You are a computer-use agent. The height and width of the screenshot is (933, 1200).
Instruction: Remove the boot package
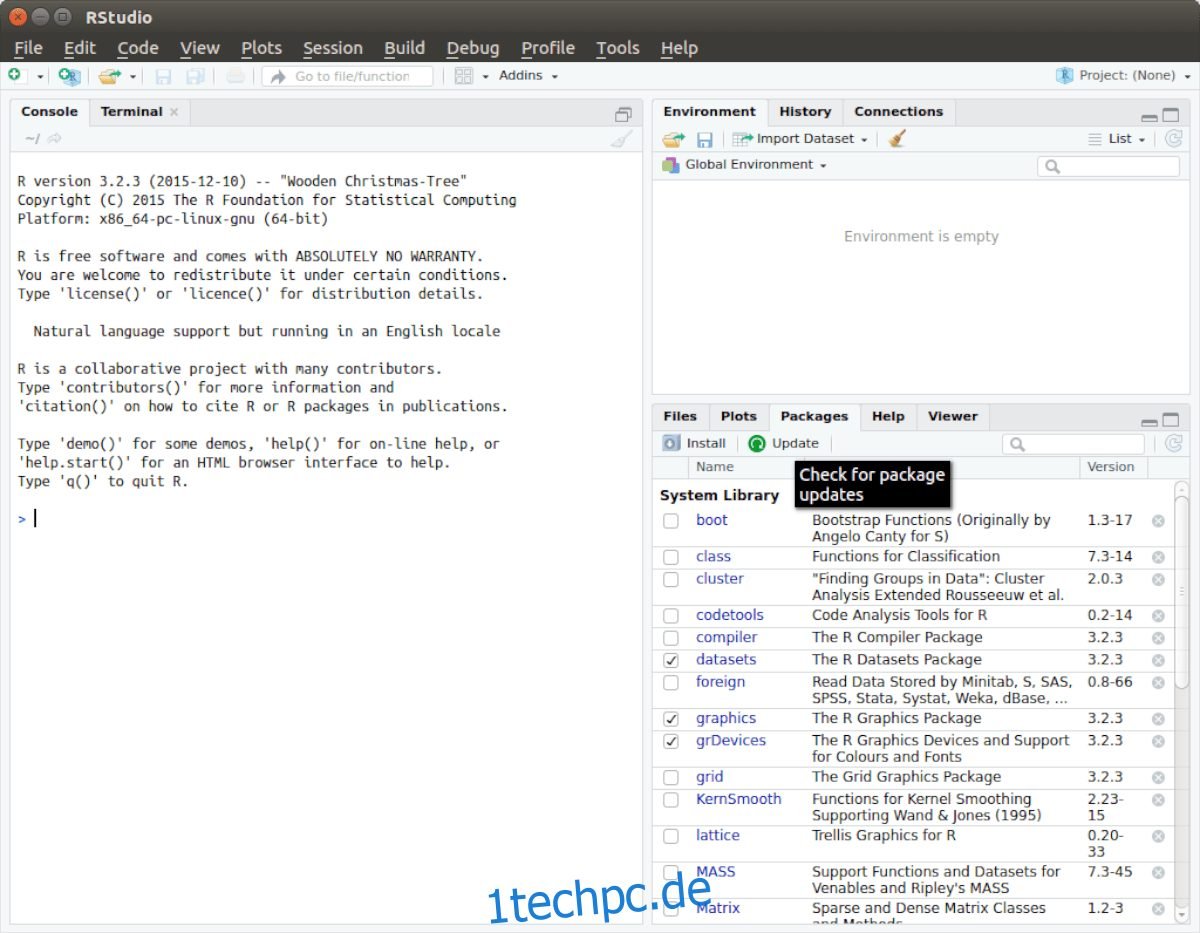pyautogui.click(x=1158, y=521)
